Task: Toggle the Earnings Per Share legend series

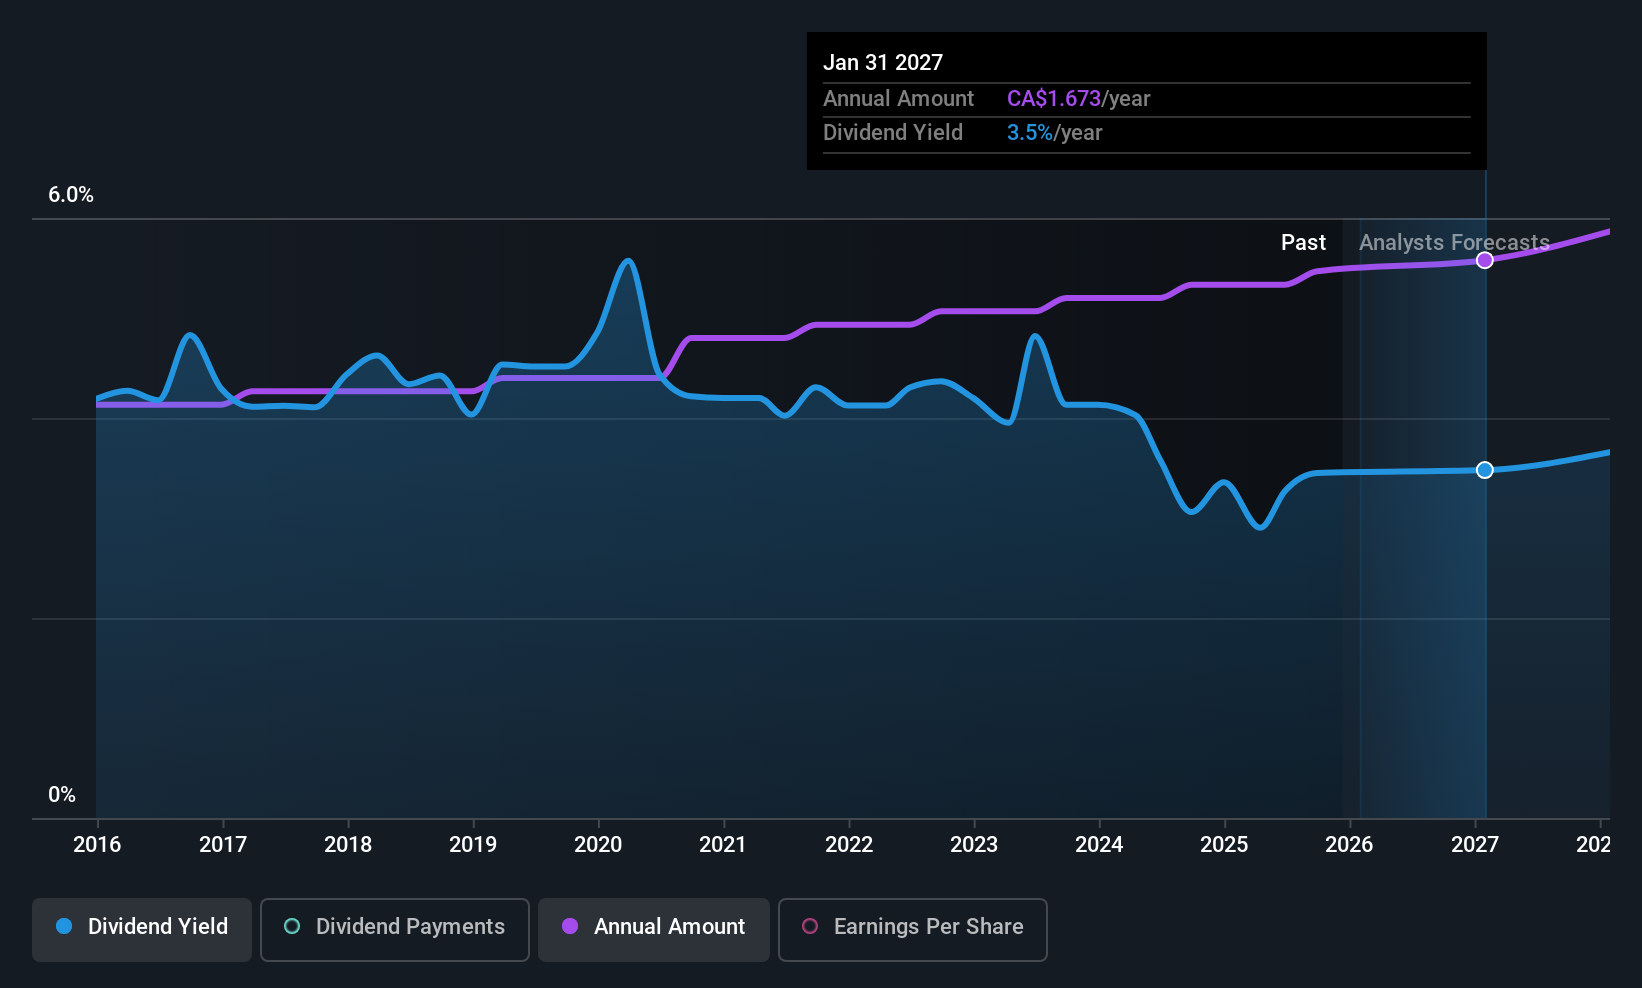Action: click(913, 929)
